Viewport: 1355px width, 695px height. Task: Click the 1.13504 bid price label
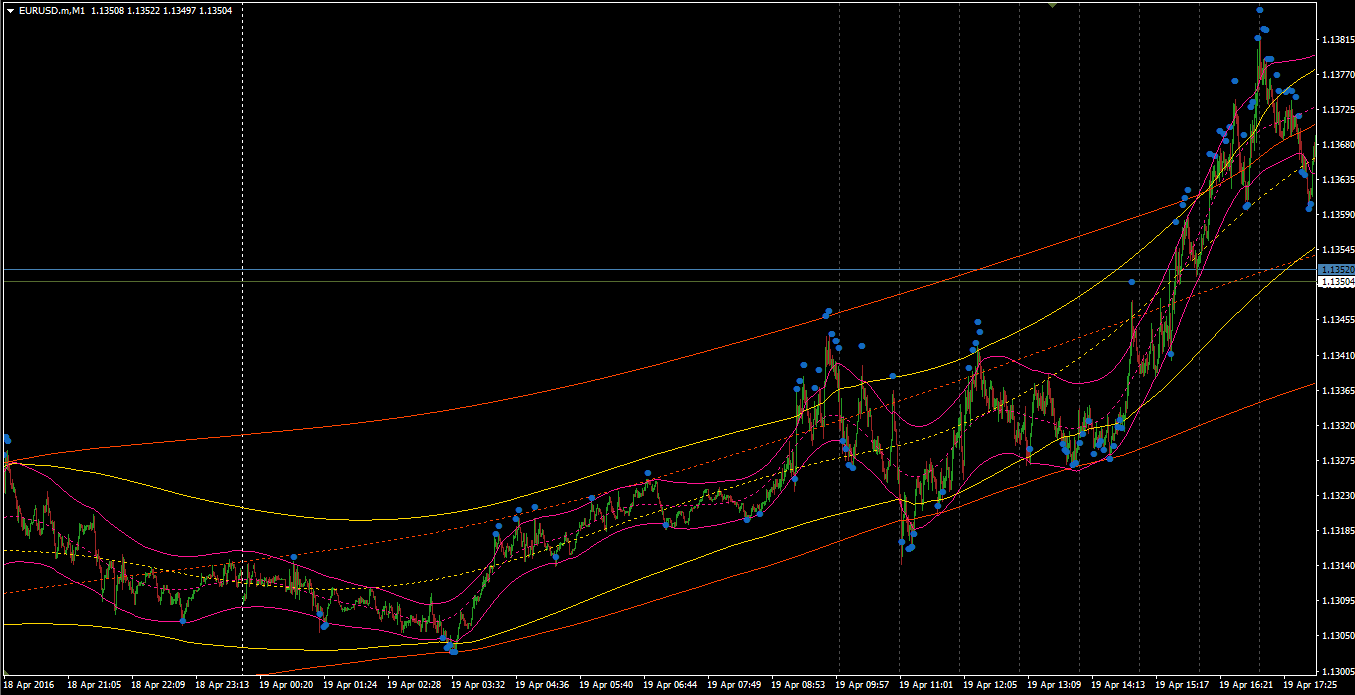click(x=1336, y=282)
